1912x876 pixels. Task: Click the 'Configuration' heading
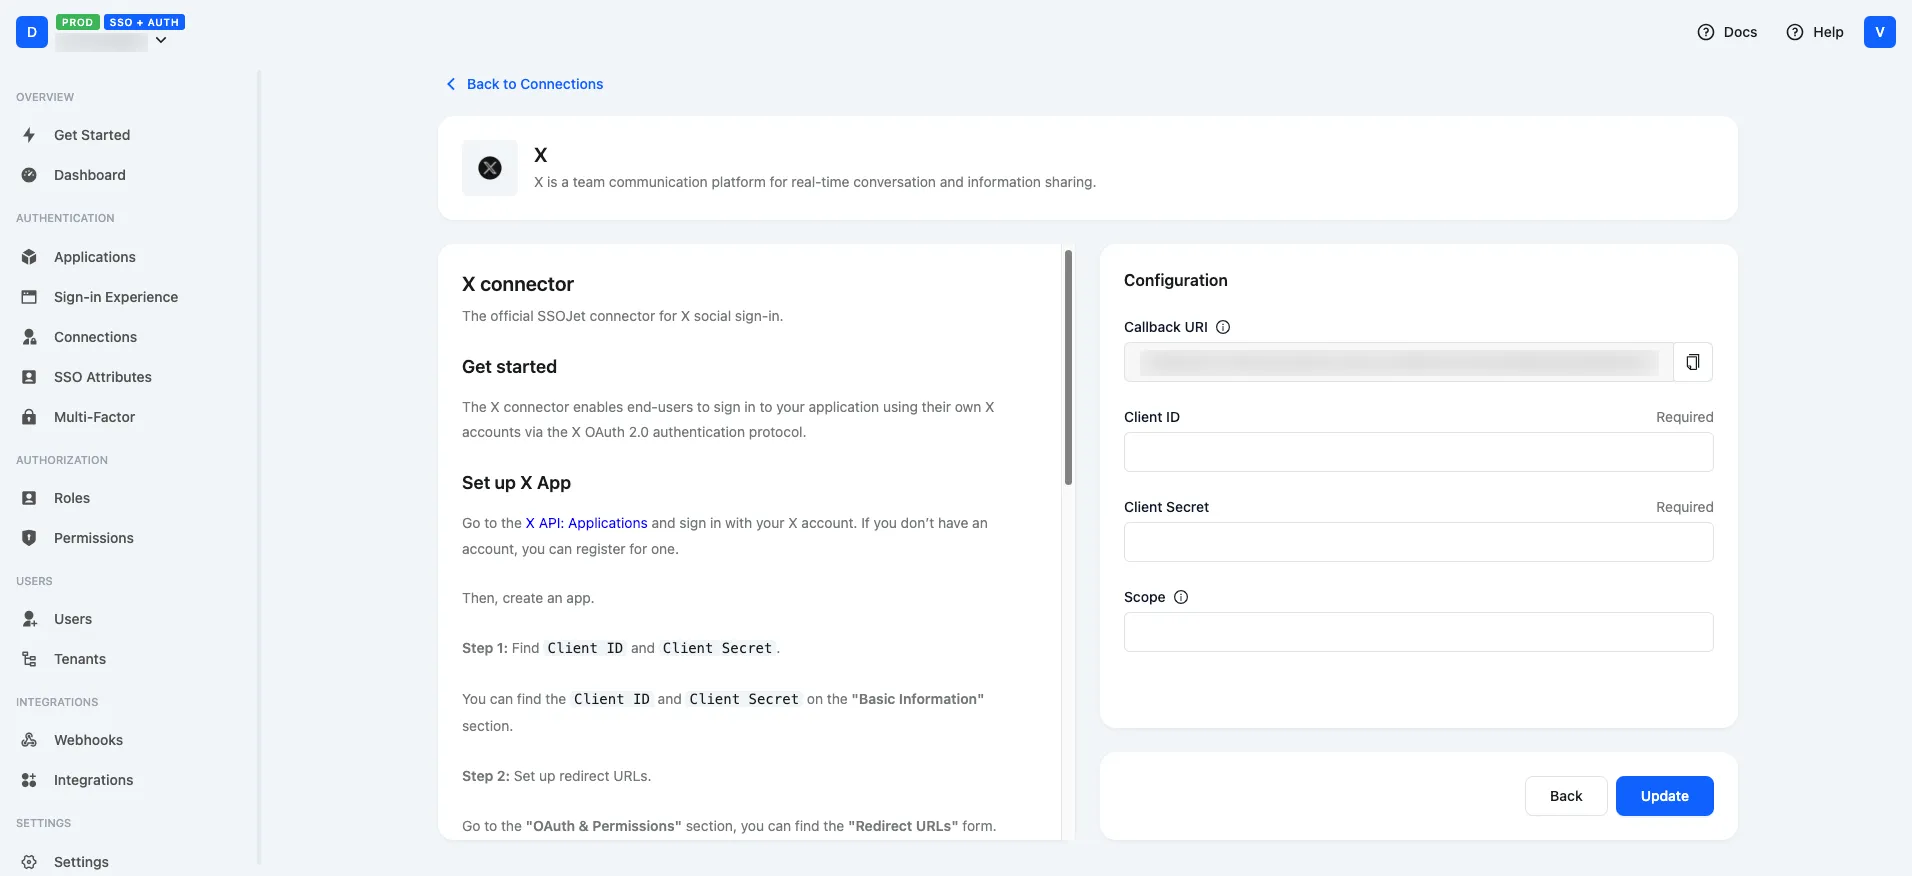tap(1175, 280)
